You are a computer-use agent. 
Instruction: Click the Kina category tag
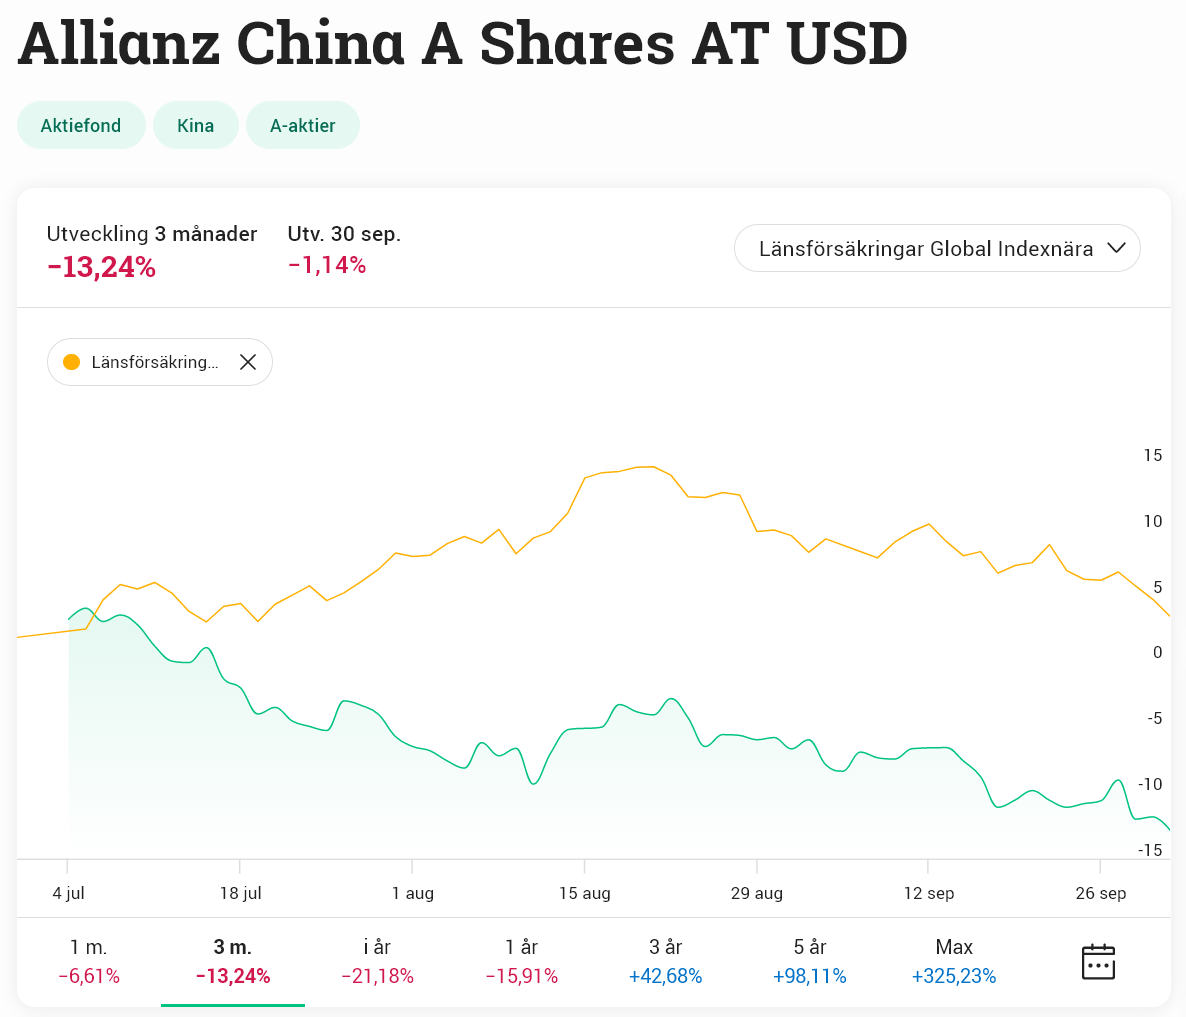point(196,125)
